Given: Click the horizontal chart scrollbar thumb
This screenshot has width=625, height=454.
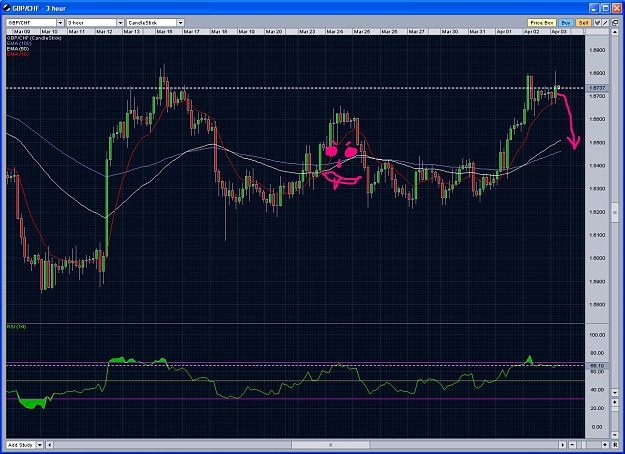Looking at the screenshot, I should pos(330,445).
